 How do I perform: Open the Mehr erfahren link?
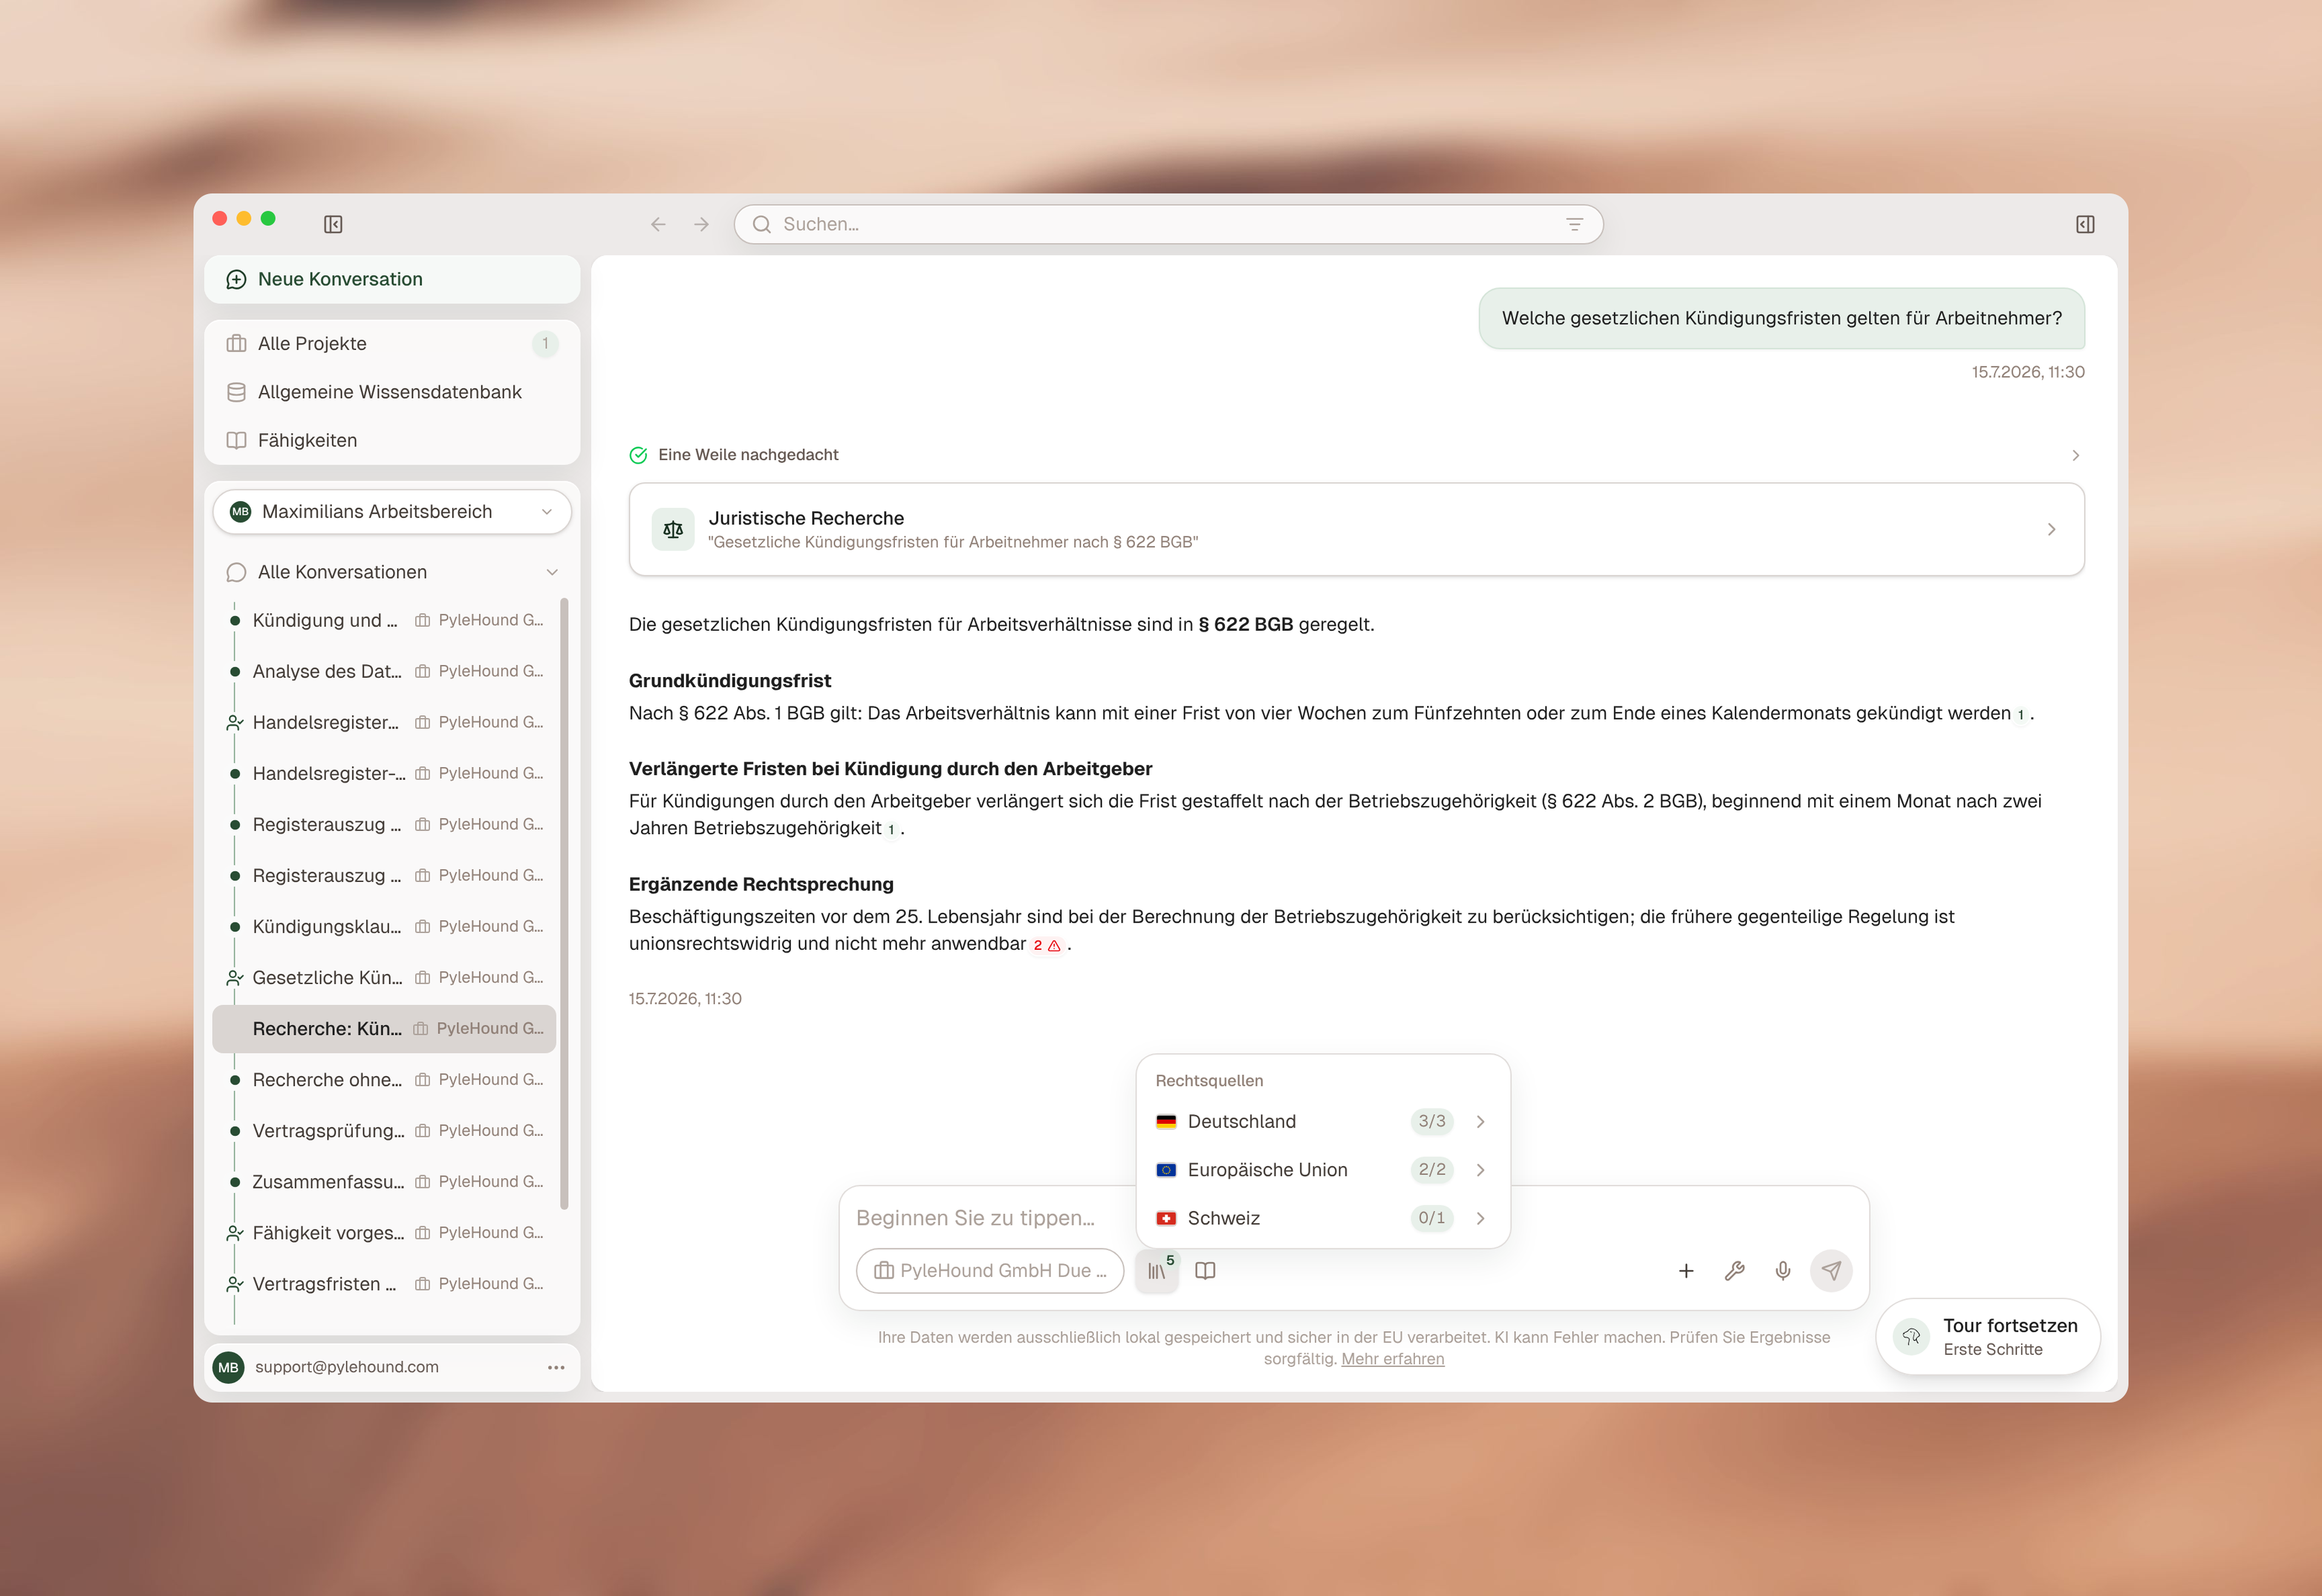pyautogui.click(x=1392, y=1359)
